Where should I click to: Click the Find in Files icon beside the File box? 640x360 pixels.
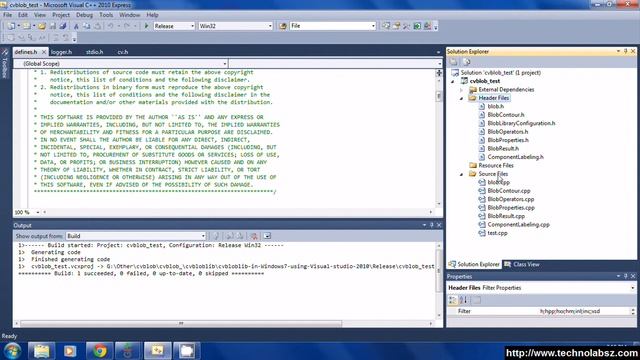pyautogui.click(x=283, y=26)
